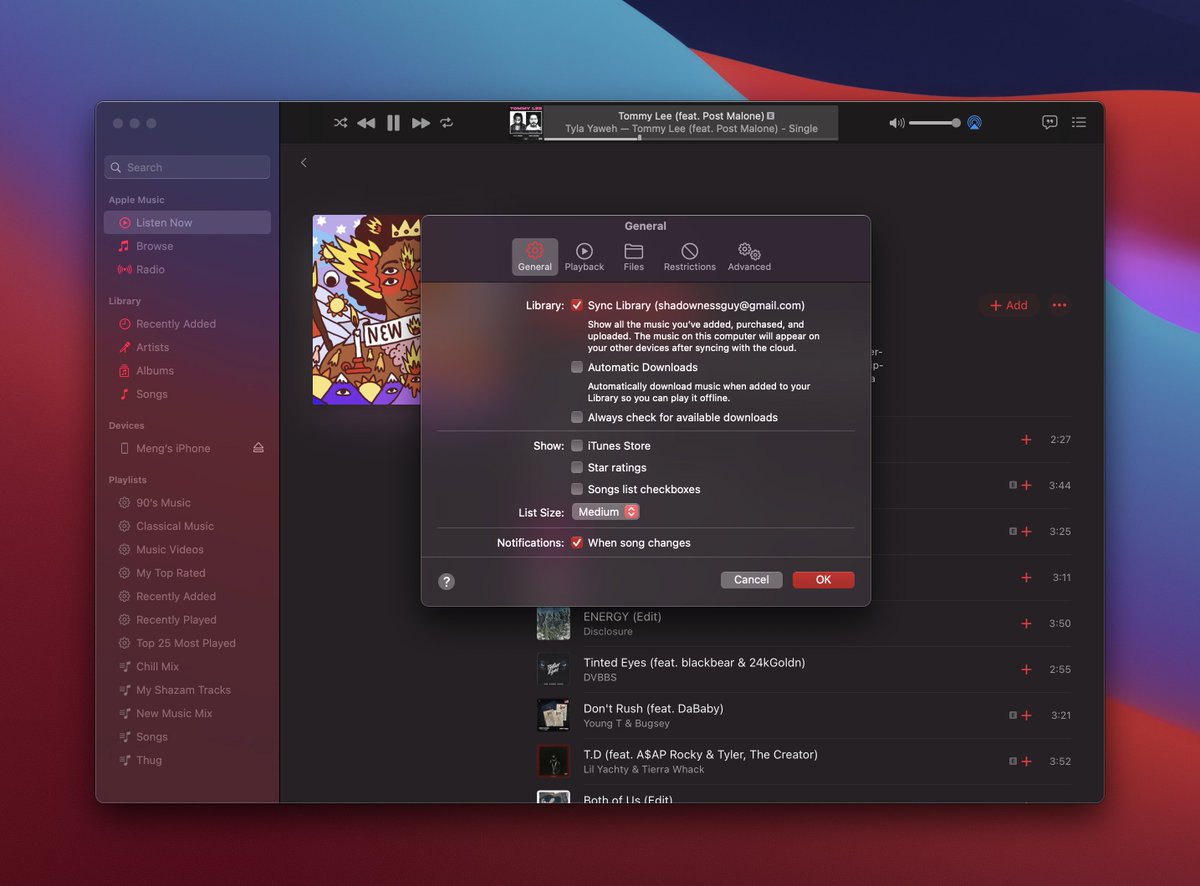Skip to next track

pyautogui.click(x=421, y=123)
